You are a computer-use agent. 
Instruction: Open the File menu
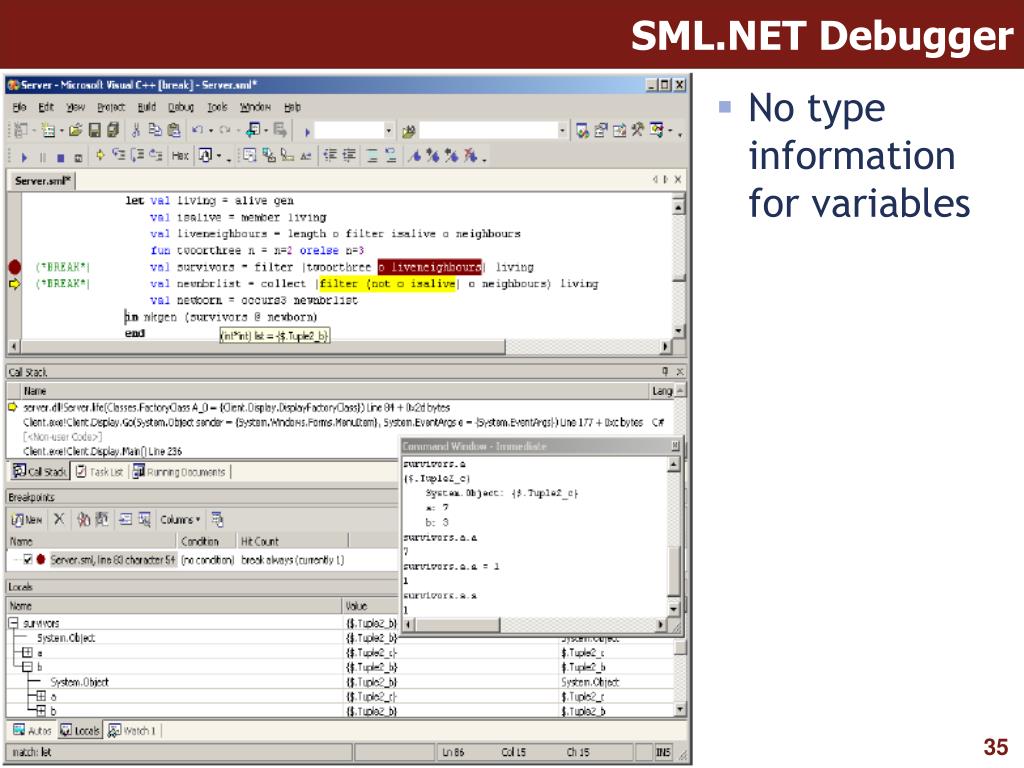[x=20, y=107]
